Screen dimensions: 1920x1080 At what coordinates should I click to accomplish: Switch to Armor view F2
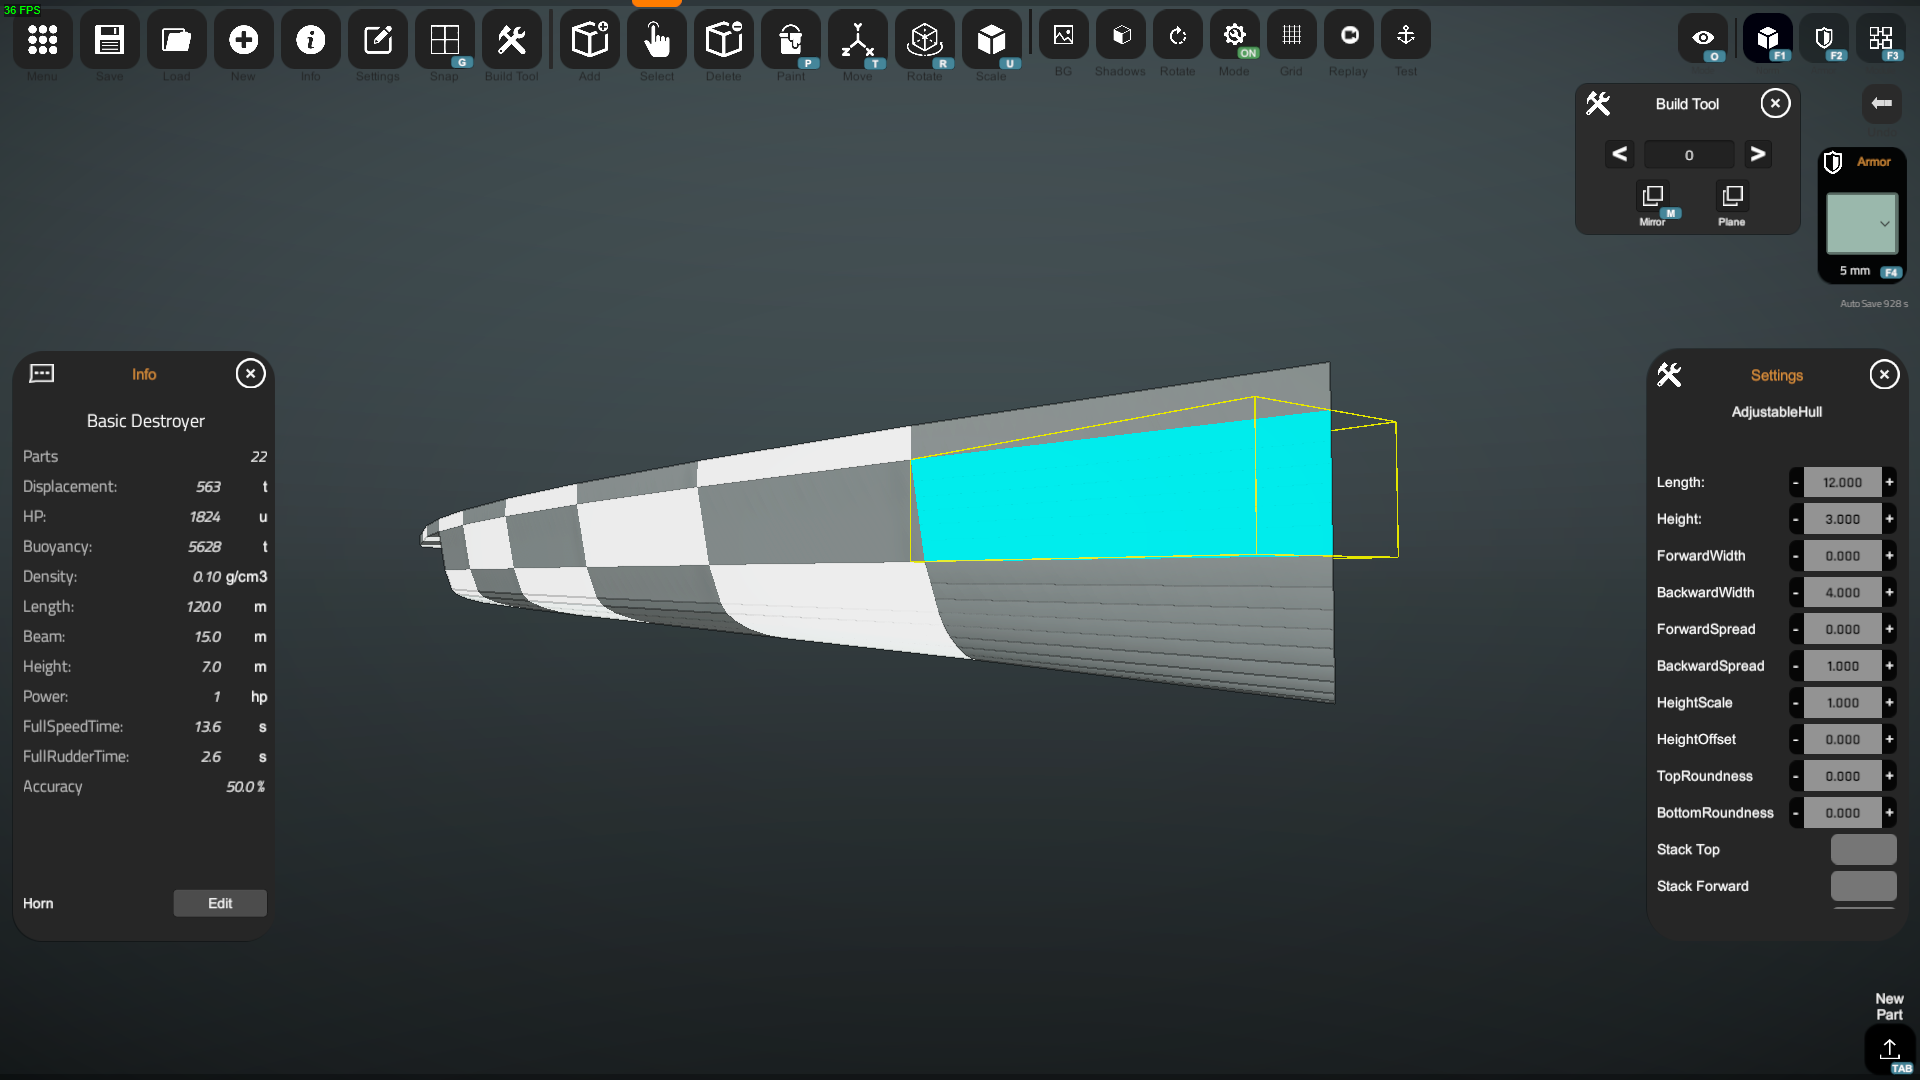[1824, 38]
